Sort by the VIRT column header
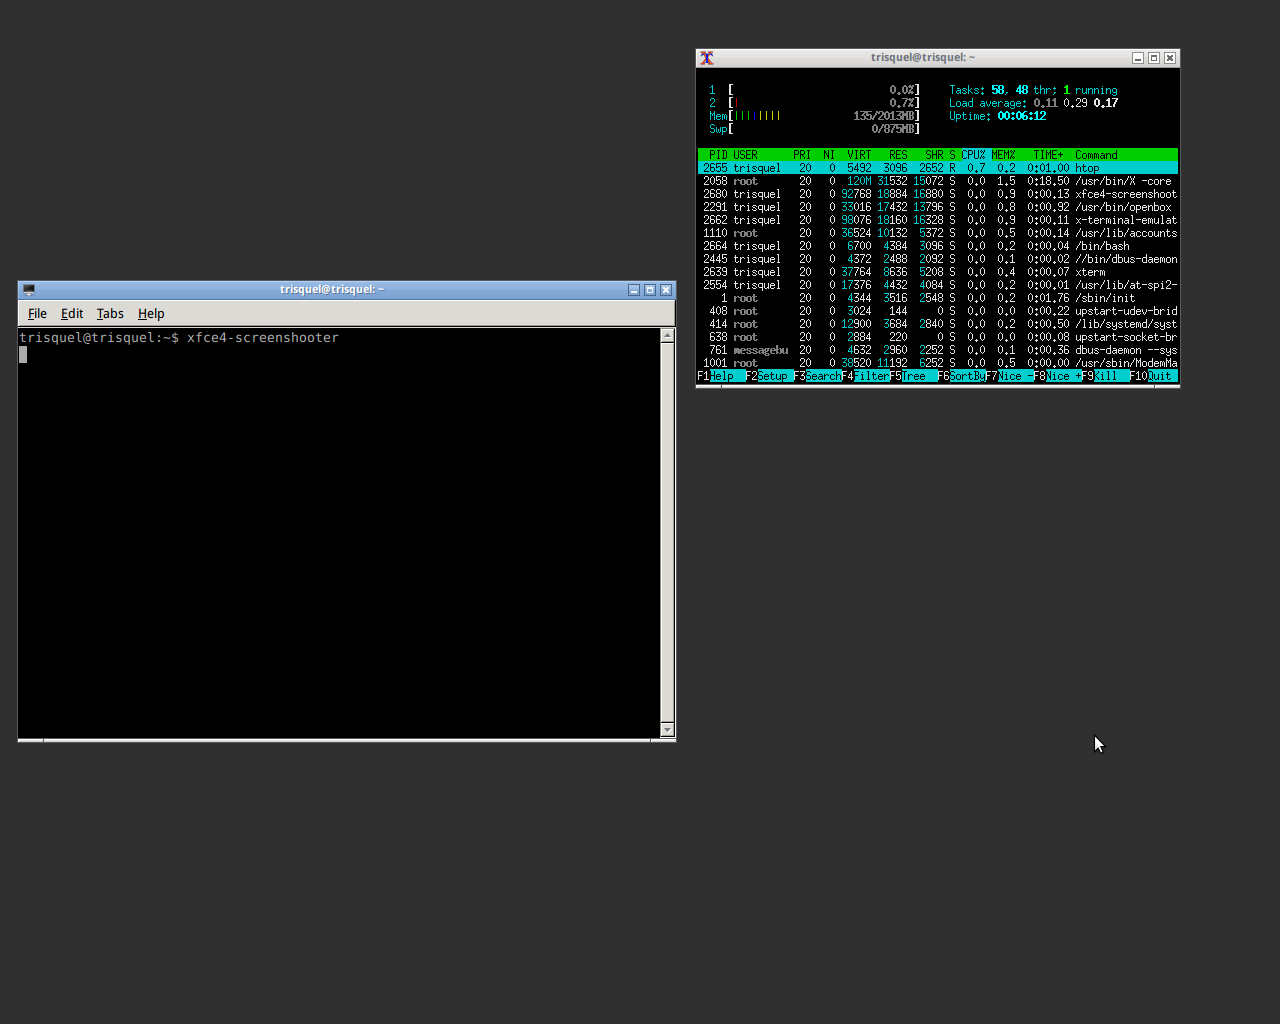Image resolution: width=1280 pixels, height=1024 pixels. tap(859, 155)
